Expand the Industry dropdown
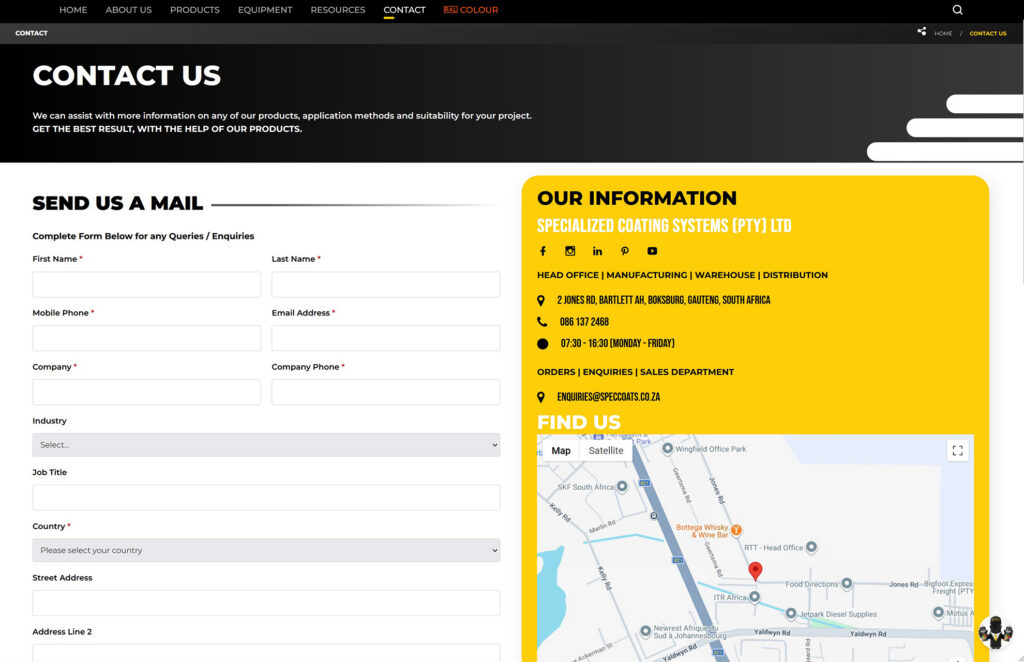The image size is (1024, 662). tap(266, 445)
